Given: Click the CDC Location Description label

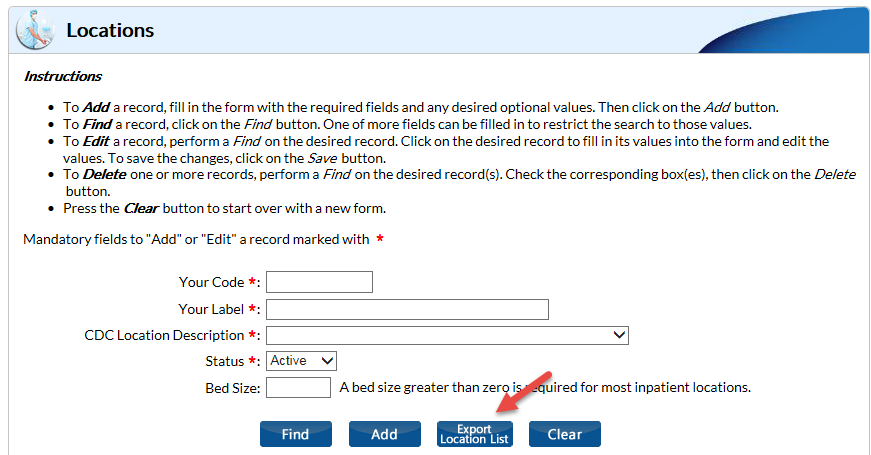Looking at the screenshot, I should (164, 335).
